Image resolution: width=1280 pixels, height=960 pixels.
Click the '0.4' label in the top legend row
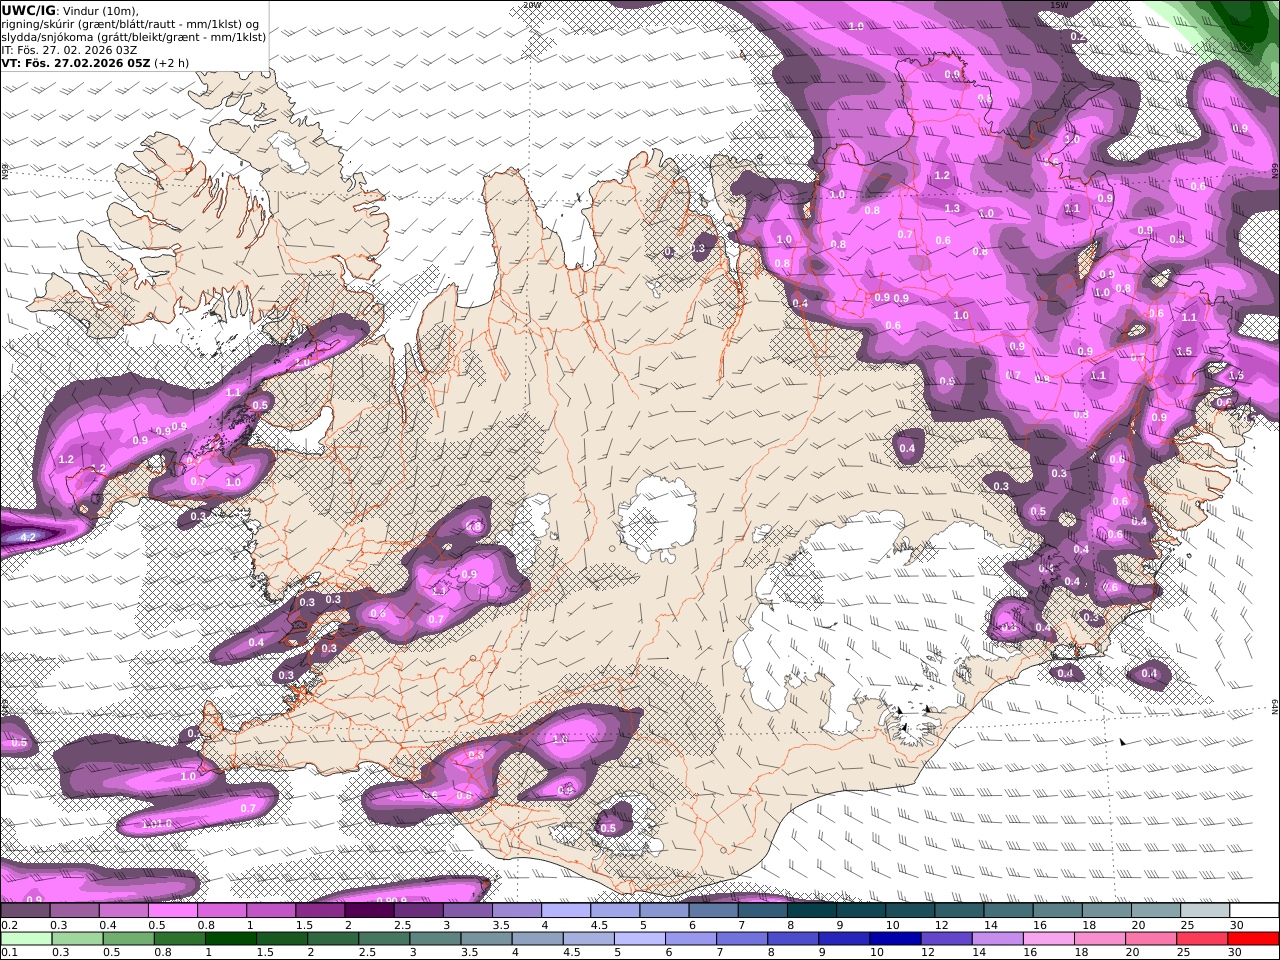click(x=107, y=925)
